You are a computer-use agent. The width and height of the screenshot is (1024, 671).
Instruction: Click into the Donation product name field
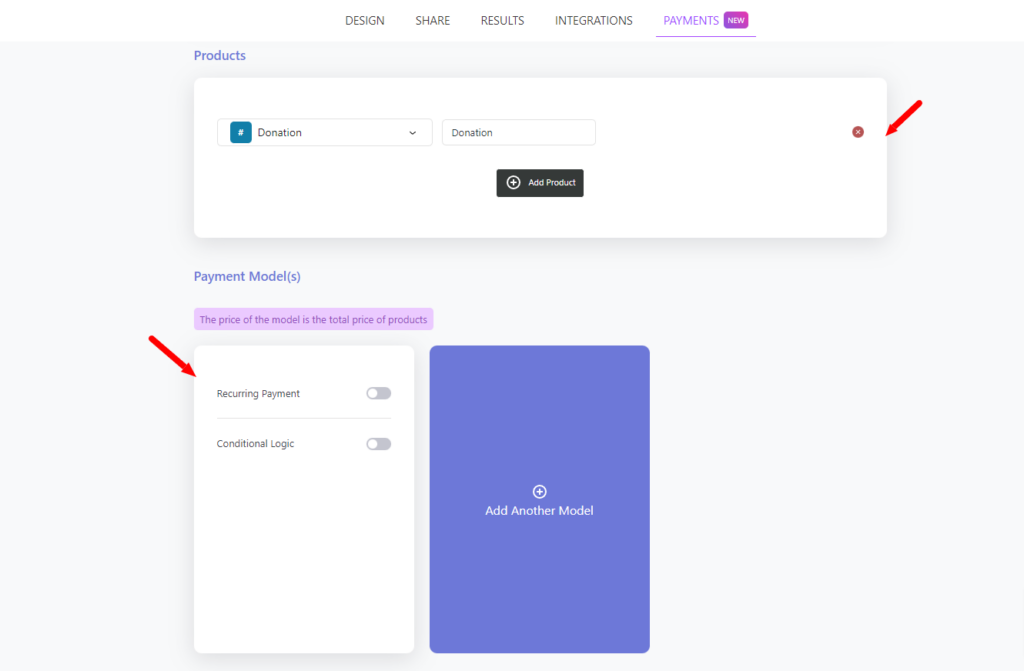[x=519, y=132]
